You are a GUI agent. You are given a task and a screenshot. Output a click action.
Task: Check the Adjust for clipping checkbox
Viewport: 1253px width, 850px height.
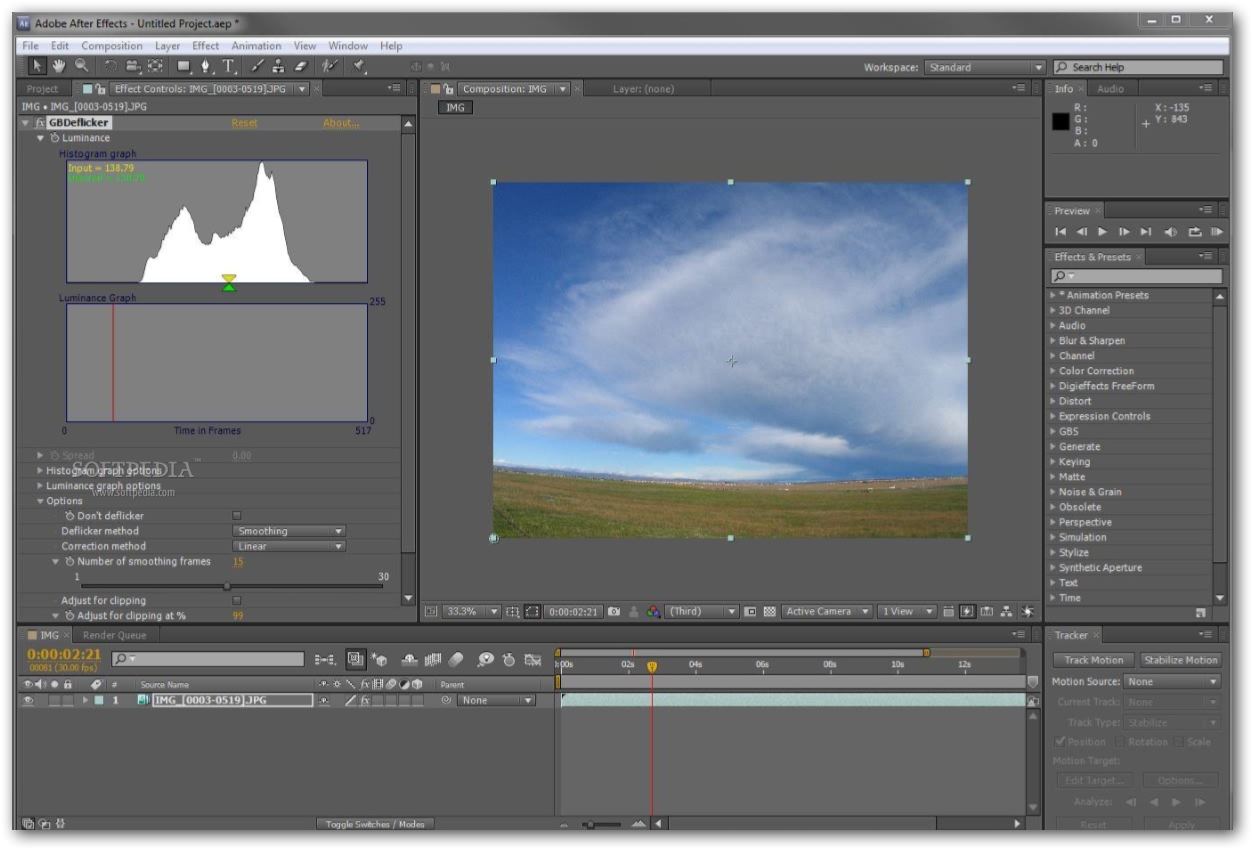pos(237,601)
